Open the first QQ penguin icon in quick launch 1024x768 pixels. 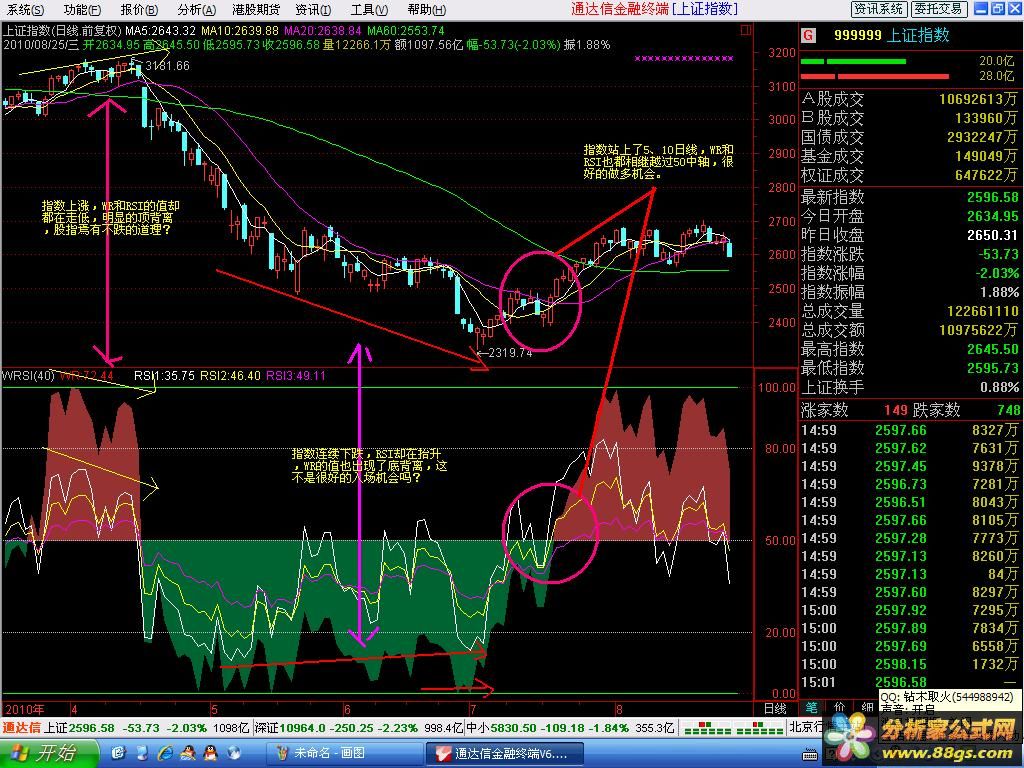pyautogui.click(x=188, y=753)
